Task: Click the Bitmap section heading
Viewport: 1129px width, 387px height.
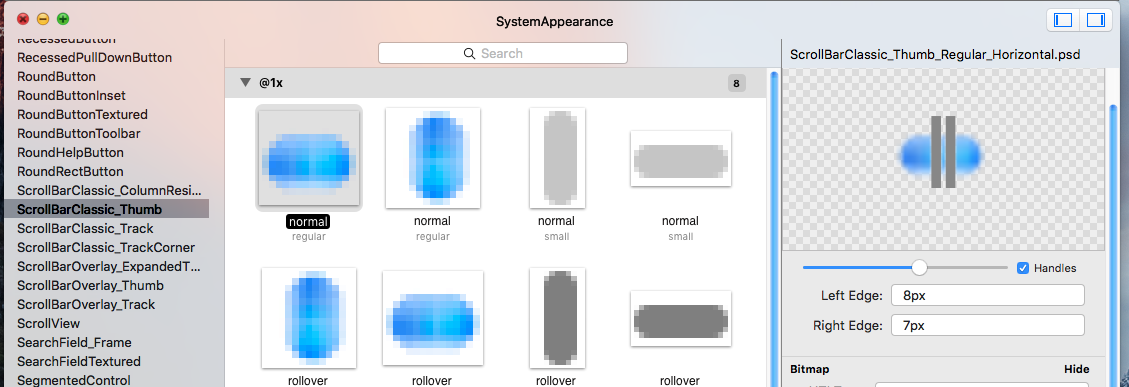Action: pyautogui.click(x=810, y=369)
